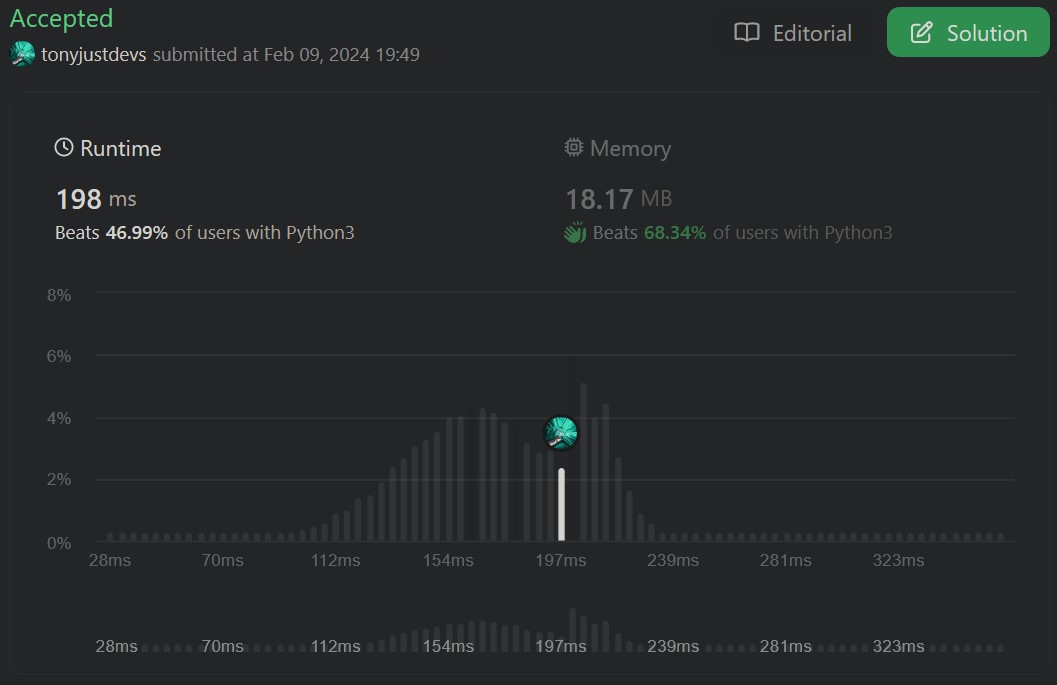Click the 198 ms runtime value
This screenshot has width=1057, height=685.
click(x=96, y=199)
